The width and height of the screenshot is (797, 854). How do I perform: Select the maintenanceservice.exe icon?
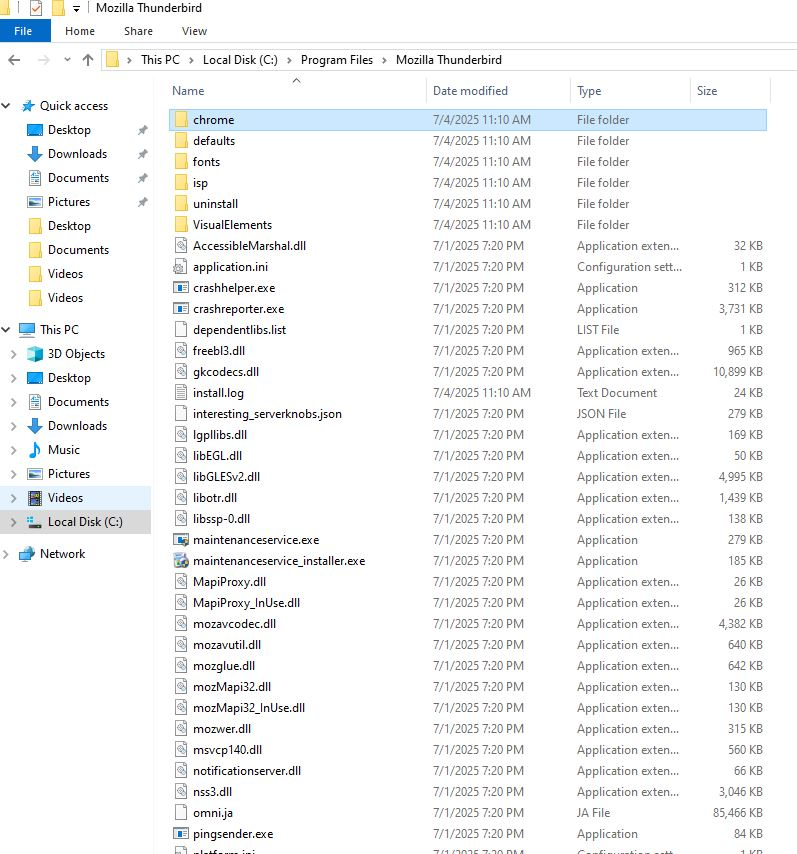(181, 540)
